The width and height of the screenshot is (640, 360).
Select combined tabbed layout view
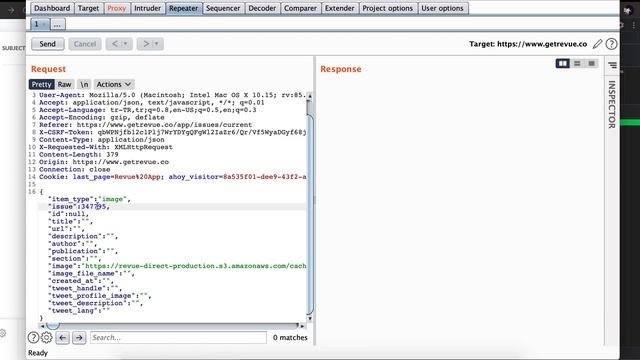point(591,63)
